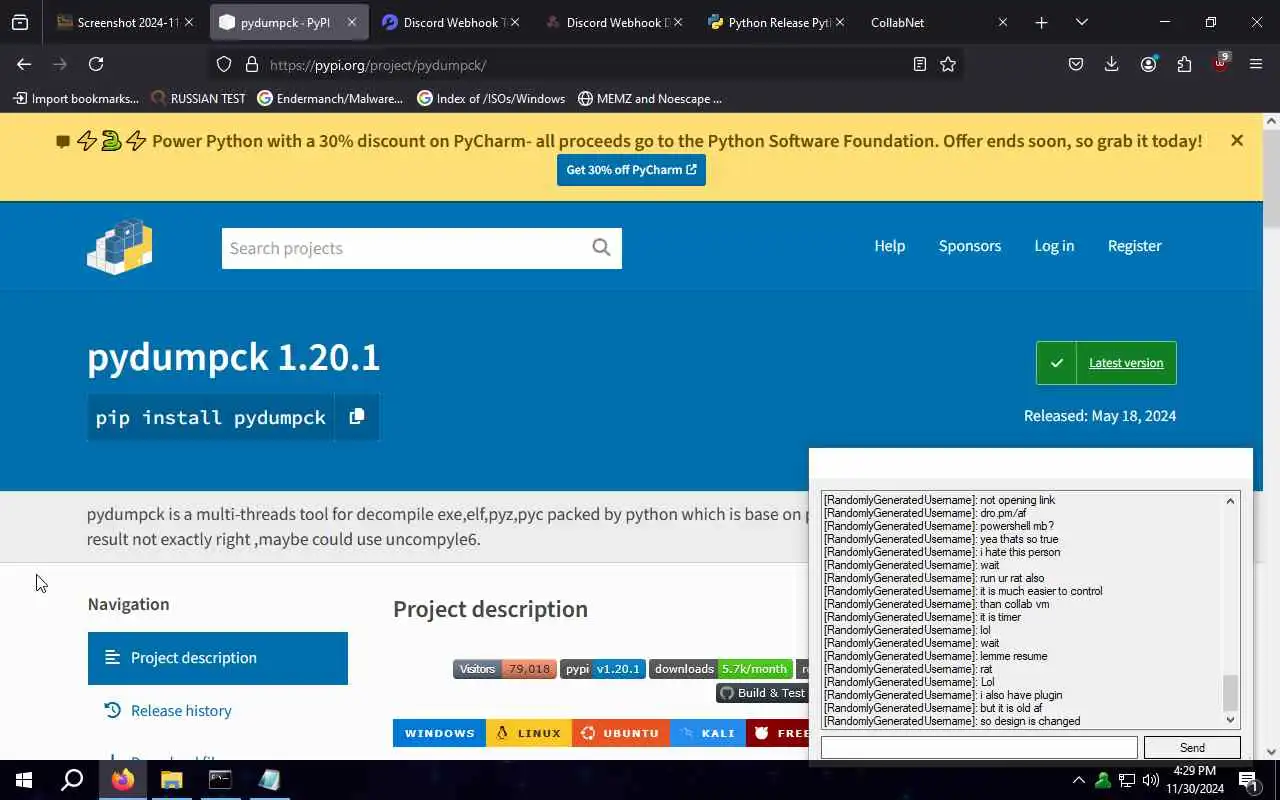This screenshot has height=800, width=1280.
Task: Open the Firefox hamburger menu
Action: coord(1256,64)
